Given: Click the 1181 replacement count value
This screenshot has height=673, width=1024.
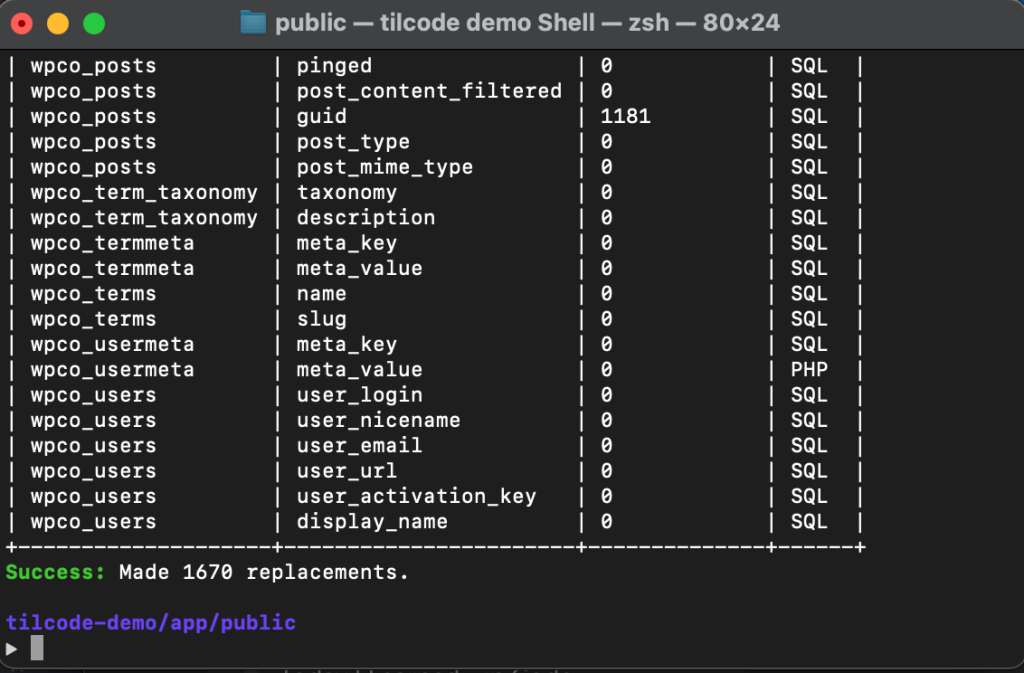Looking at the screenshot, I should click(625, 116).
